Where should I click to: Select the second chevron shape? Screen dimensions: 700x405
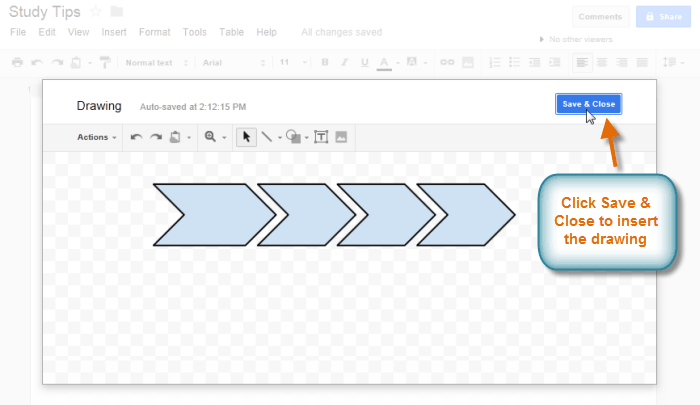(x=306, y=215)
